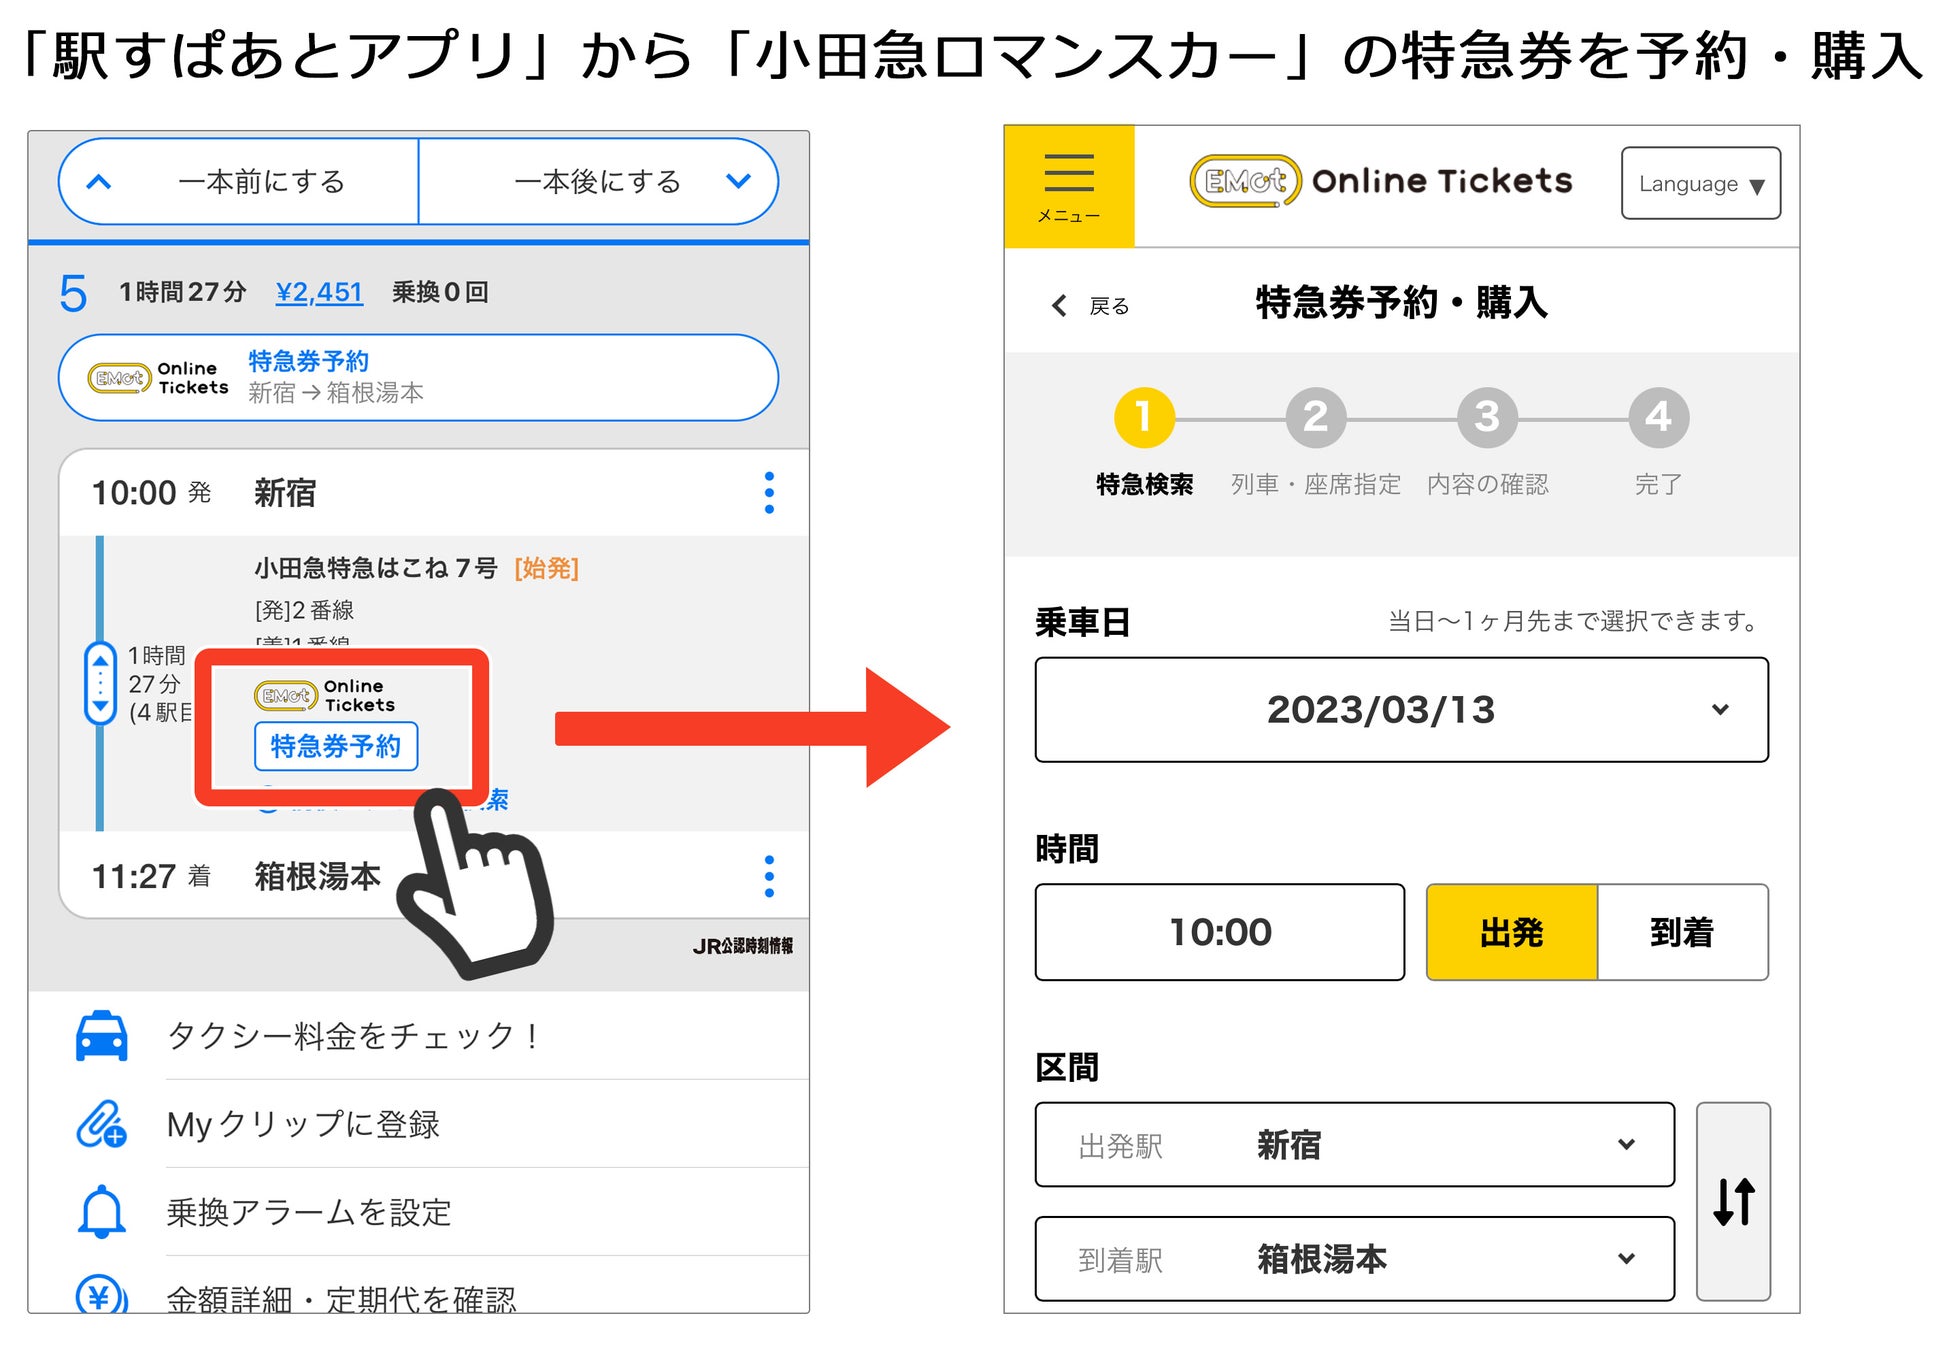Toggle station stops expander on route line
1947x1350 pixels.
[100, 683]
